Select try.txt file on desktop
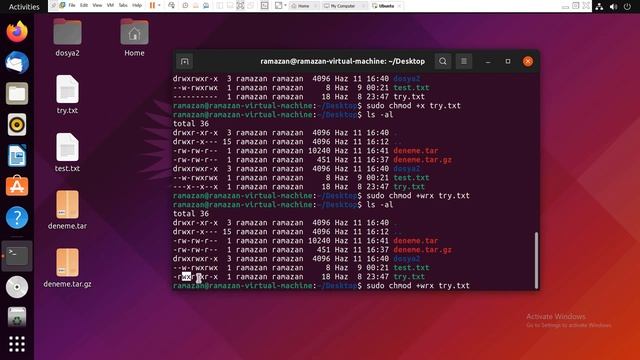 pos(67,95)
